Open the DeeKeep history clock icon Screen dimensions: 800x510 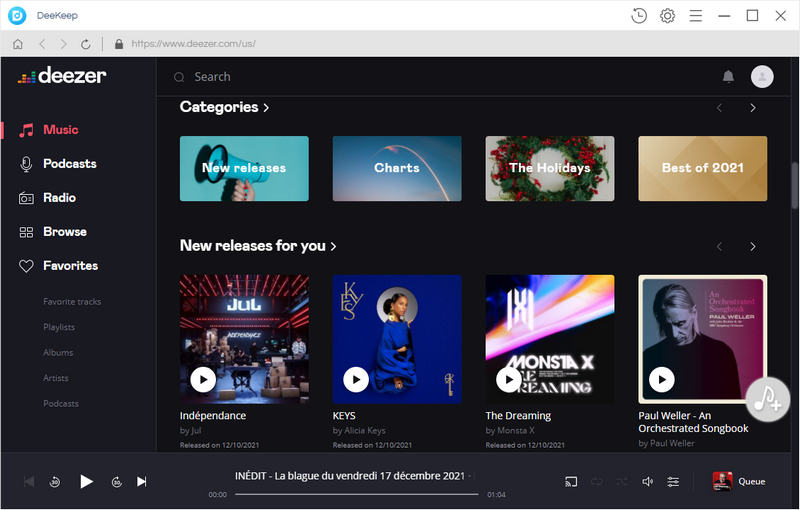(639, 16)
